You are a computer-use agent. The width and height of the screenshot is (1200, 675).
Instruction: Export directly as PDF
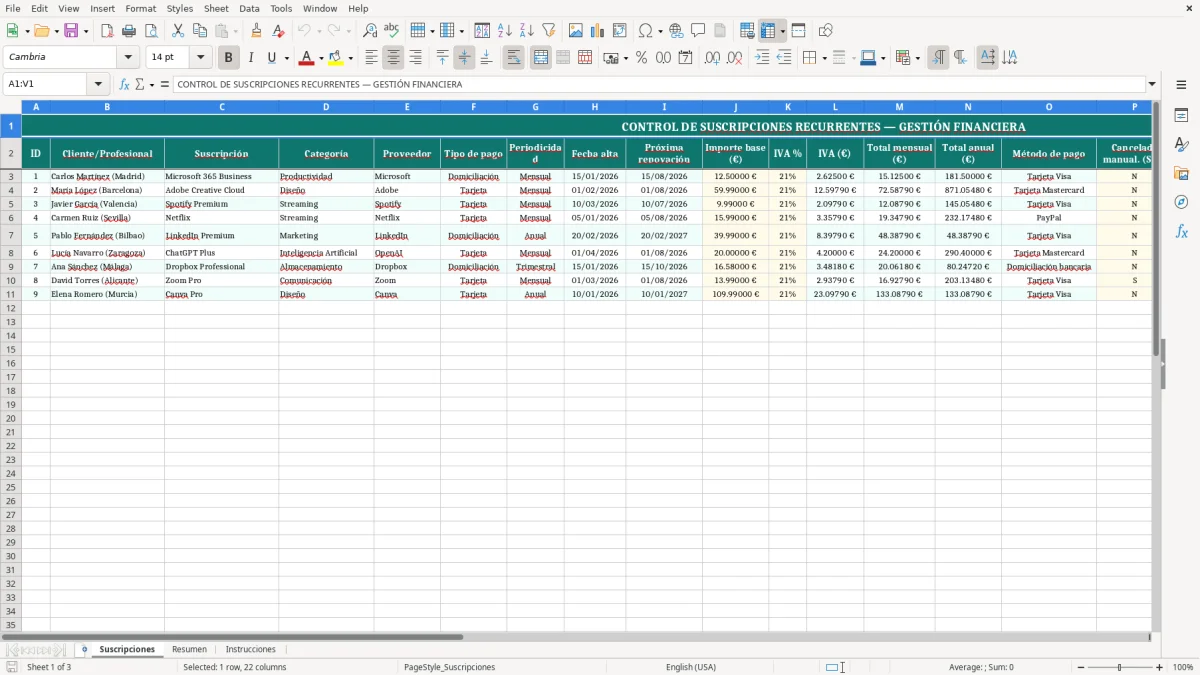pos(107,31)
